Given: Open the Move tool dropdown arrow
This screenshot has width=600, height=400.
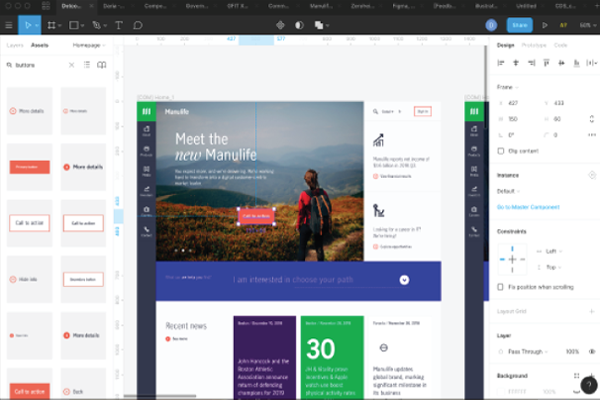Looking at the screenshot, I should click(37, 25).
